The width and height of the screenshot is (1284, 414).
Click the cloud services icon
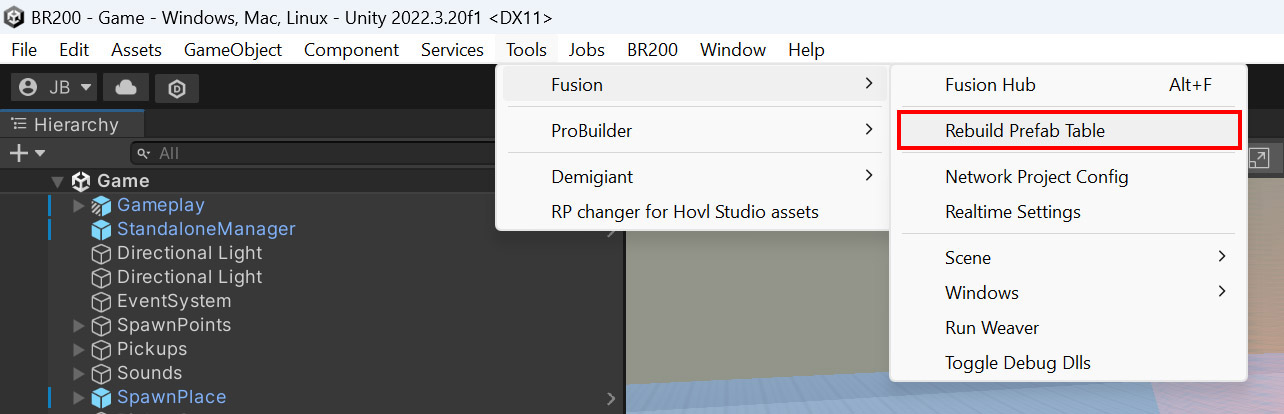(126, 88)
